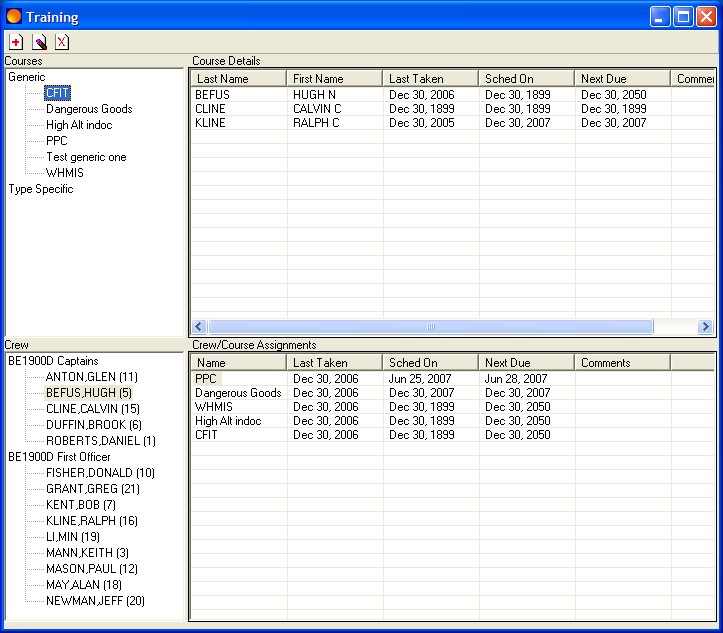Select the Dangerous Goods course
The width and height of the screenshot is (723, 633).
point(89,109)
